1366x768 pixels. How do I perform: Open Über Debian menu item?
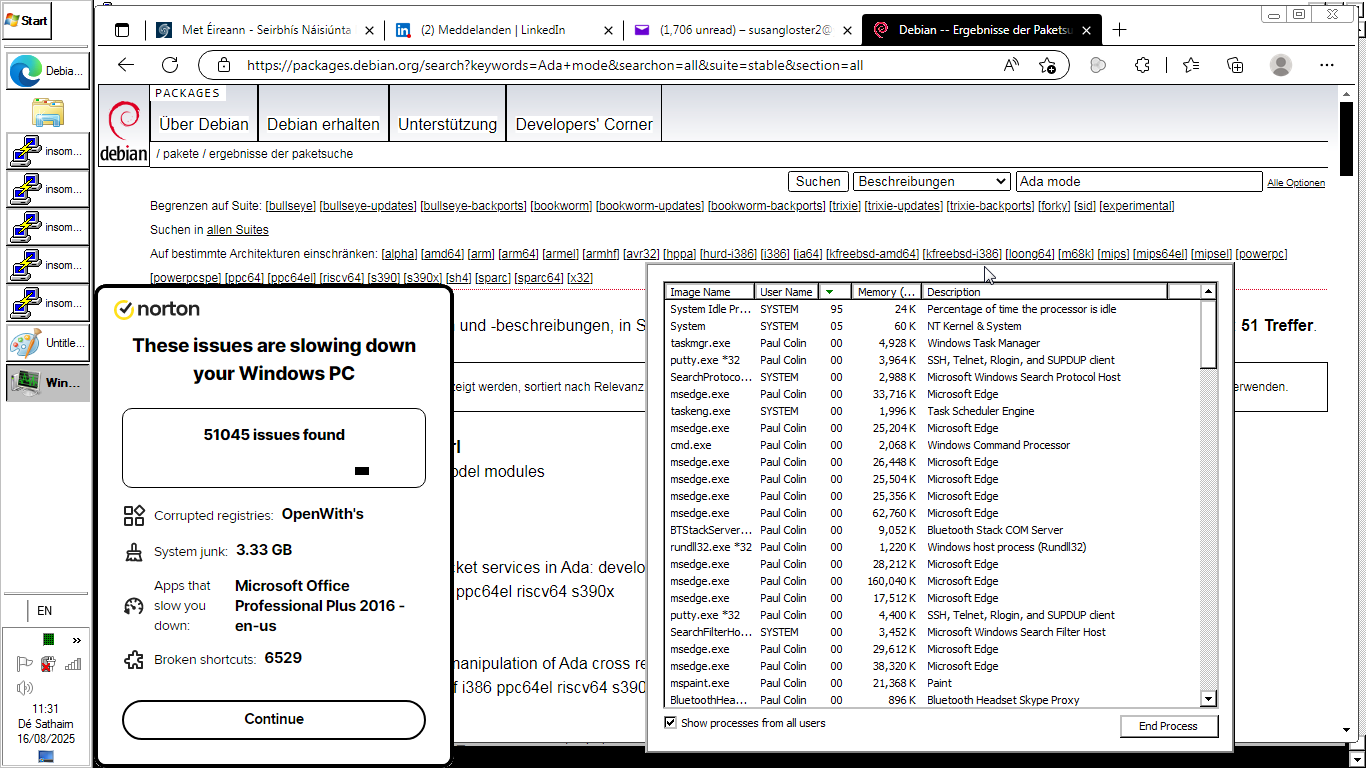coord(204,125)
